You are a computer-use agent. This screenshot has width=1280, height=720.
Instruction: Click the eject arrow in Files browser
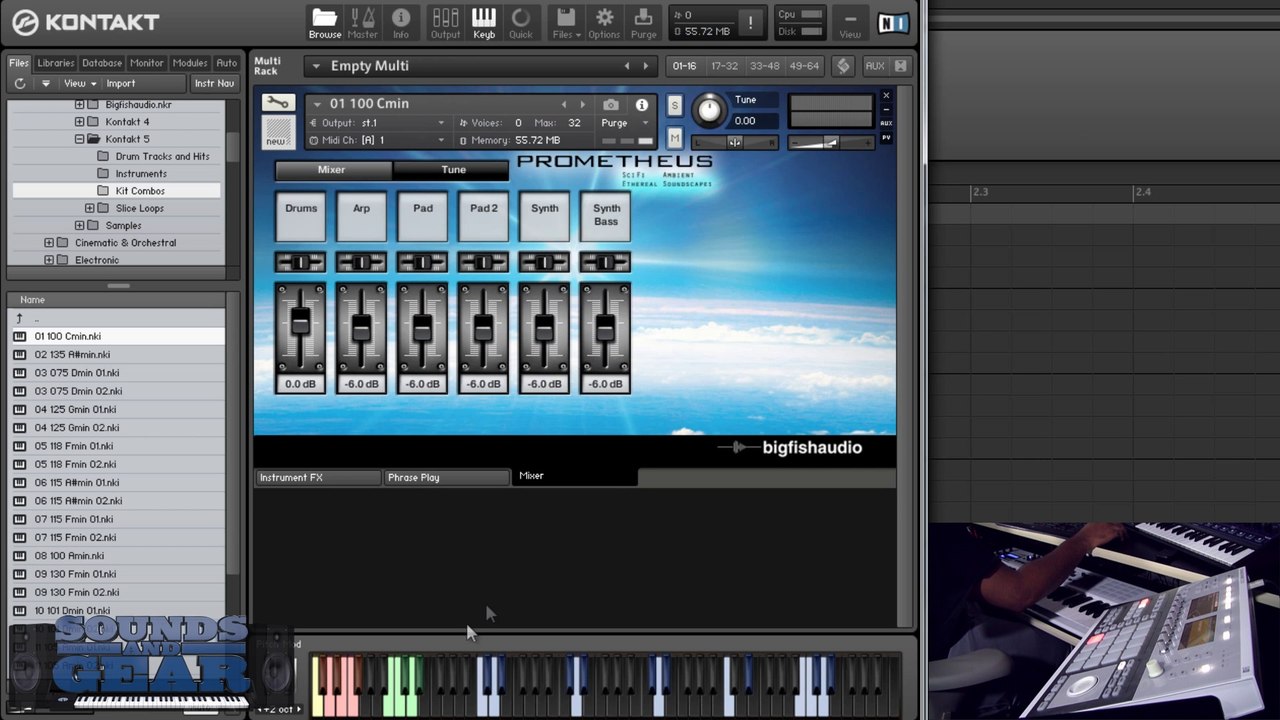[x=45, y=84]
